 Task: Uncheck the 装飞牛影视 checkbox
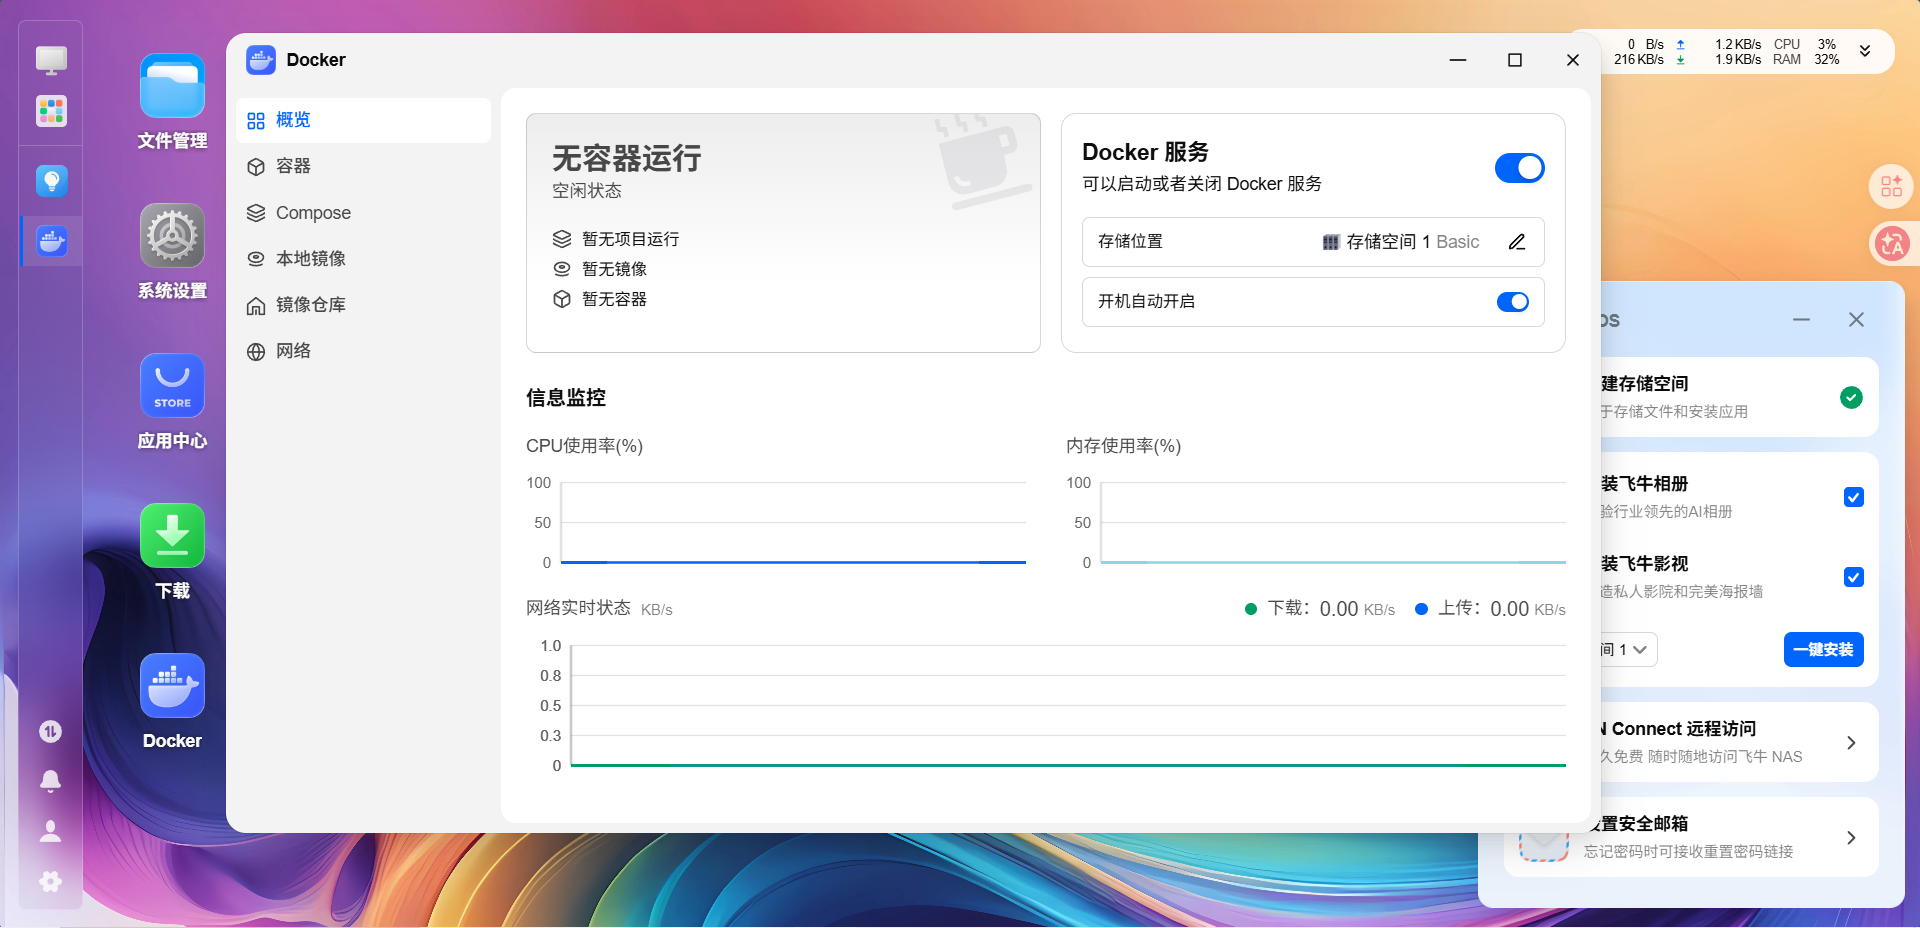(x=1854, y=577)
